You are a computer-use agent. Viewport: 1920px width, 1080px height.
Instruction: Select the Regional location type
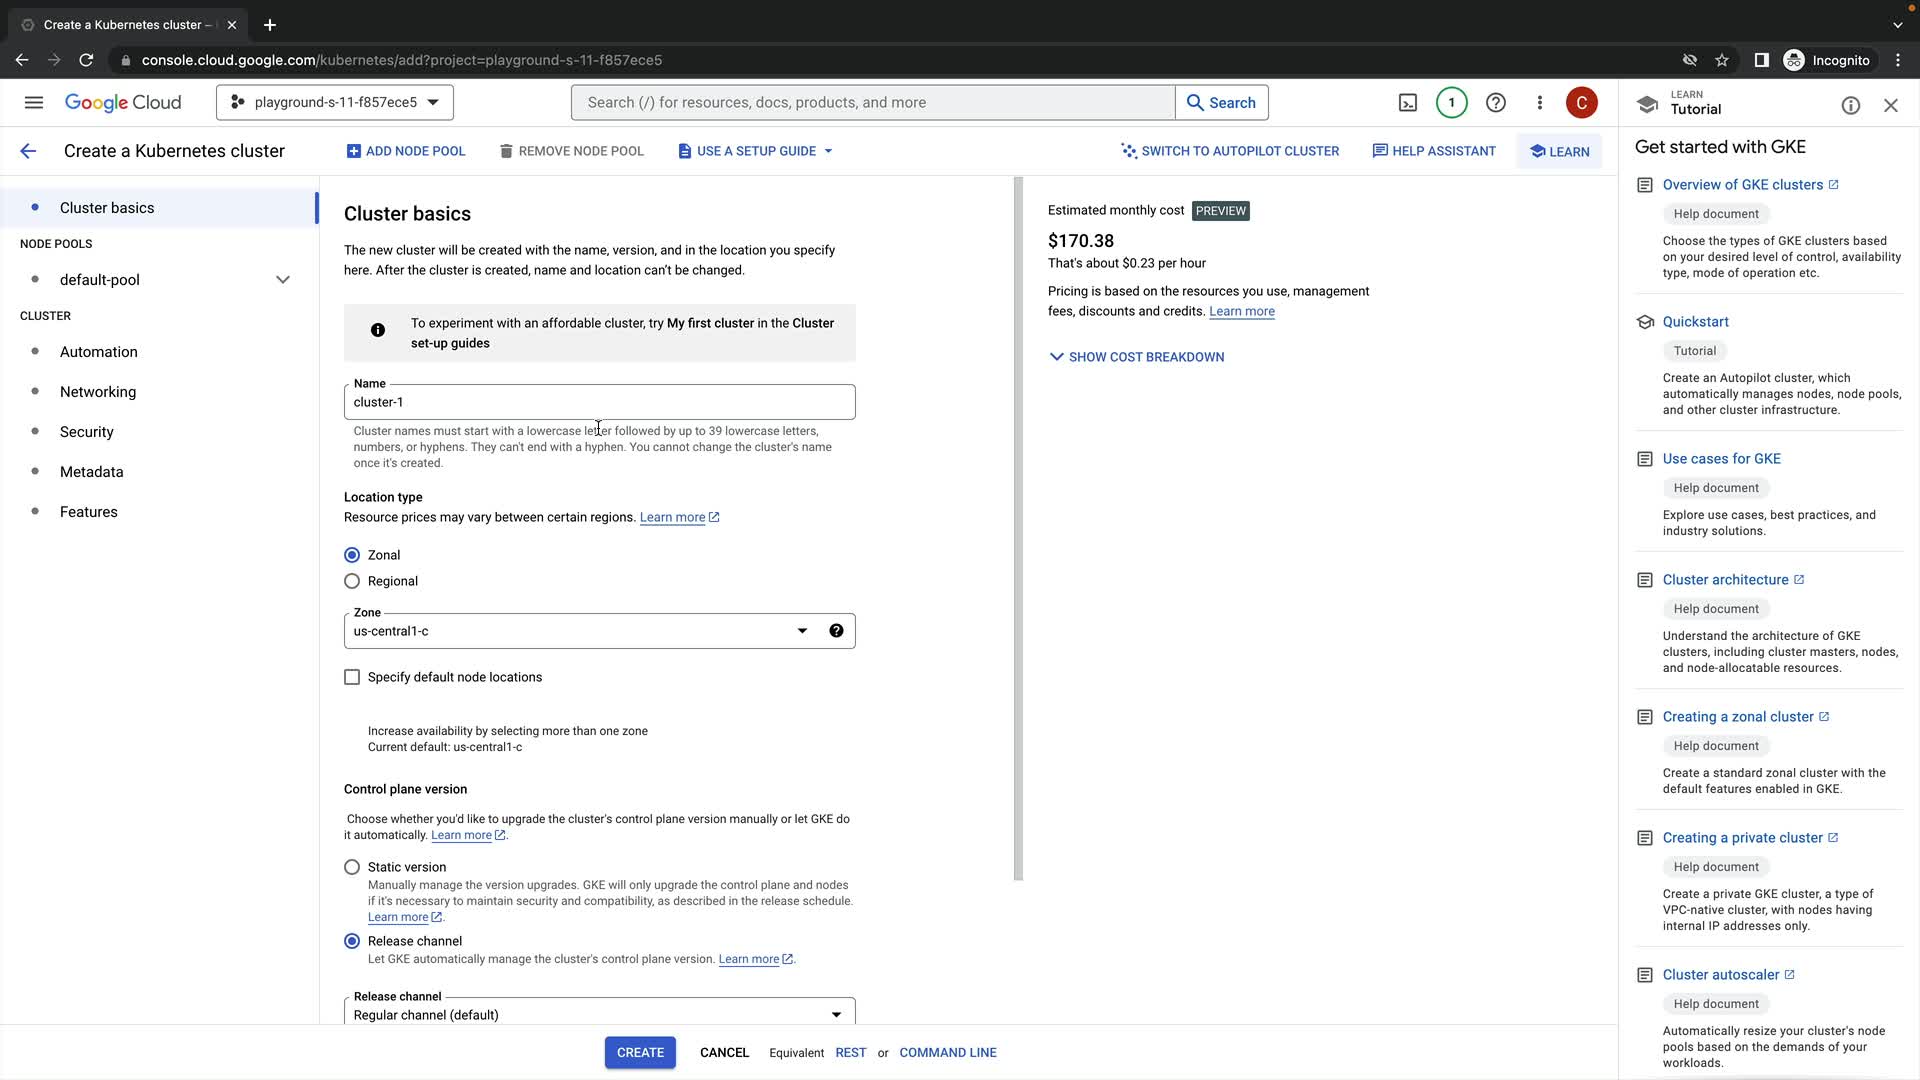pos(352,581)
